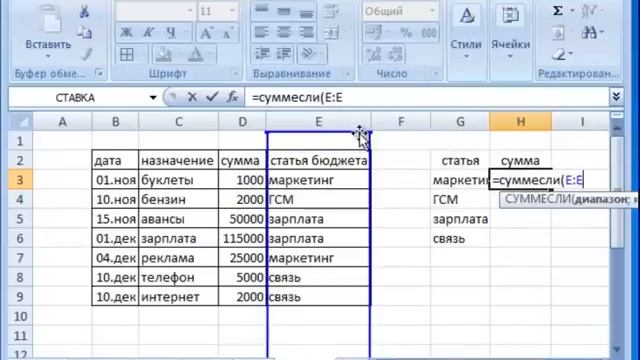
Task: Select column E header
Action: (318, 122)
